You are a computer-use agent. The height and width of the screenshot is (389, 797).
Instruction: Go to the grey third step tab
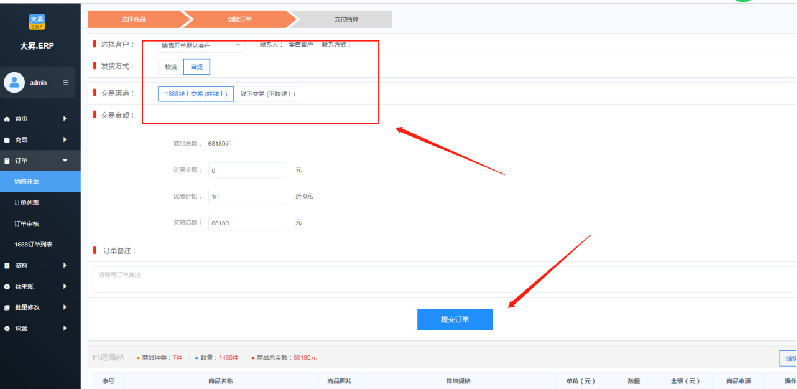[x=345, y=19]
